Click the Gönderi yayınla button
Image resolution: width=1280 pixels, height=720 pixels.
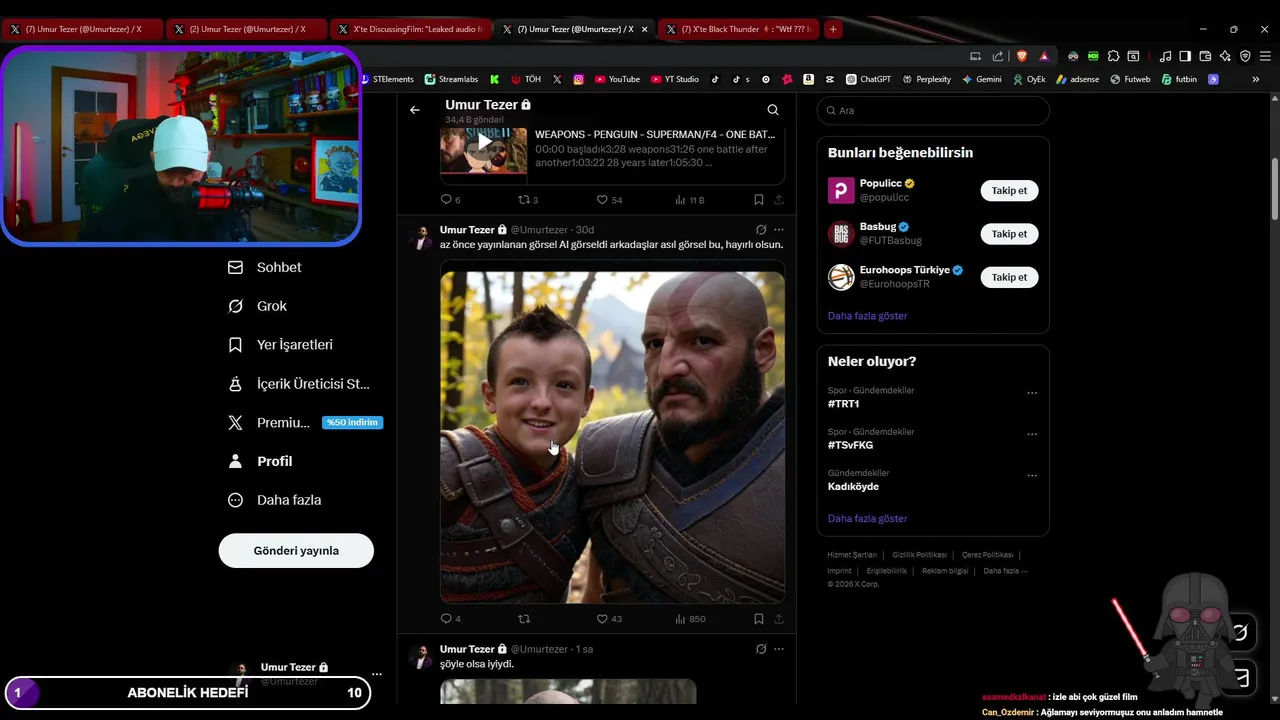tap(296, 551)
